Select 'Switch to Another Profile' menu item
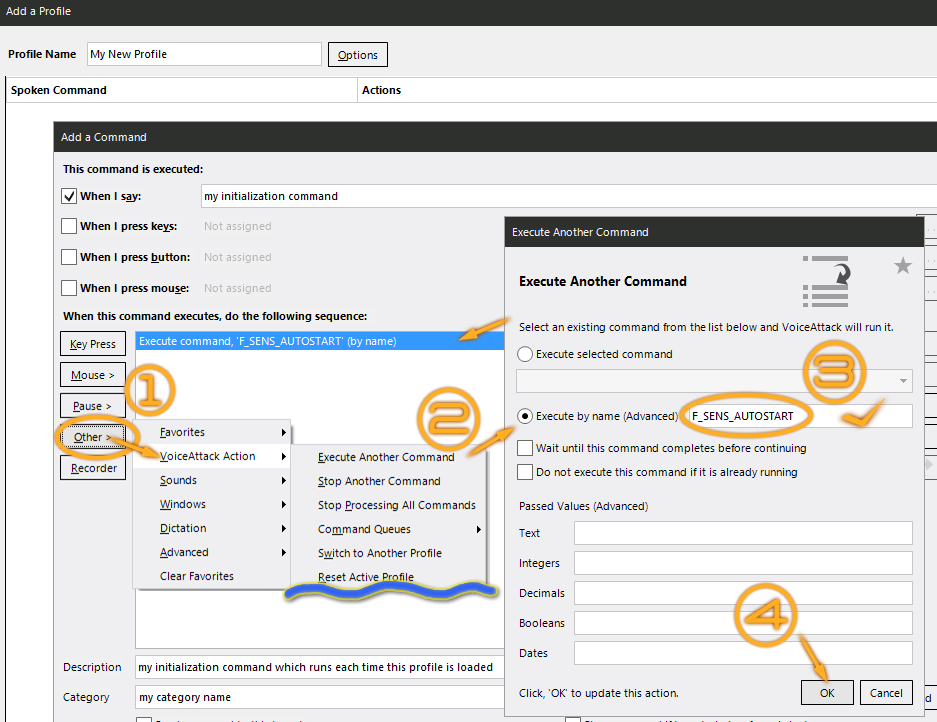 pyautogui.click(x=379, y=553)
